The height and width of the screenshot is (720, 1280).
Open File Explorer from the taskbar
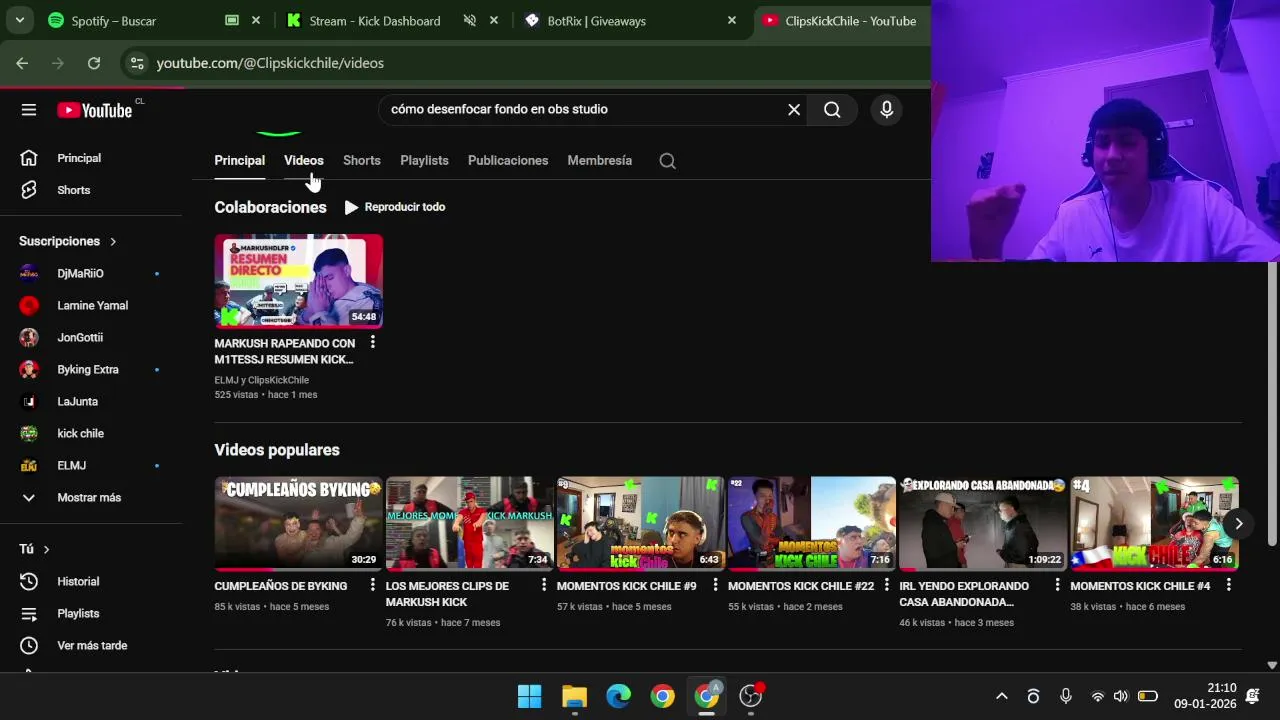pos(574,696)
